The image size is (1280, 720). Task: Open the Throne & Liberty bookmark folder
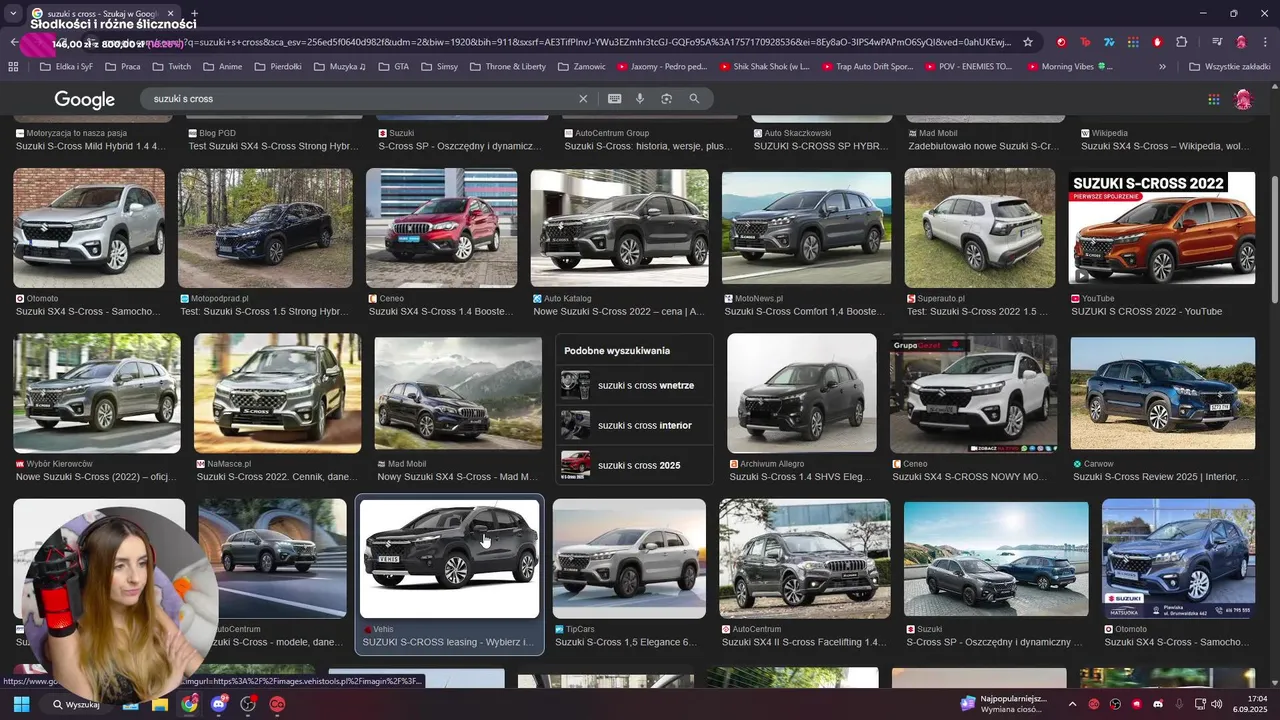[506, 67]
